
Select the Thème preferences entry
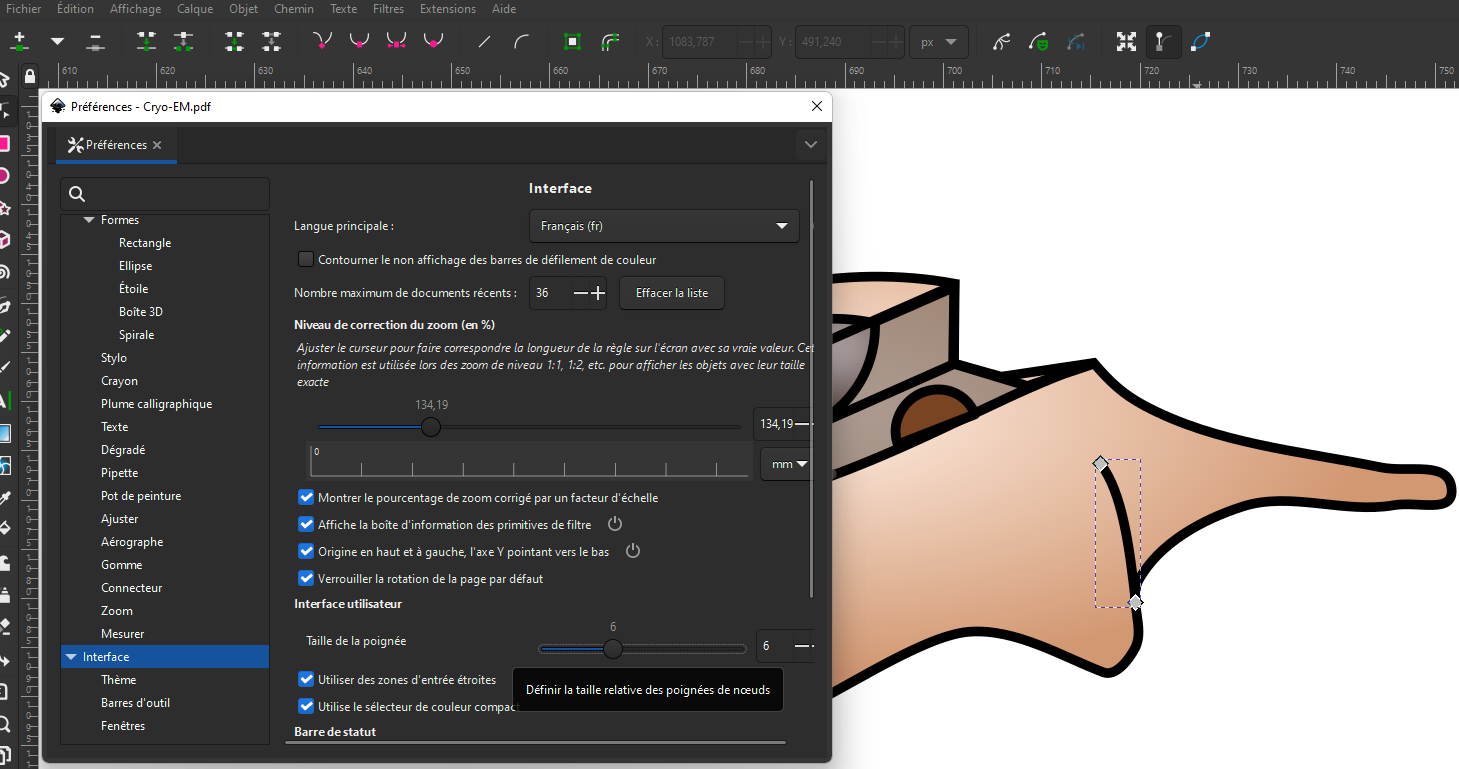(118, 679)
